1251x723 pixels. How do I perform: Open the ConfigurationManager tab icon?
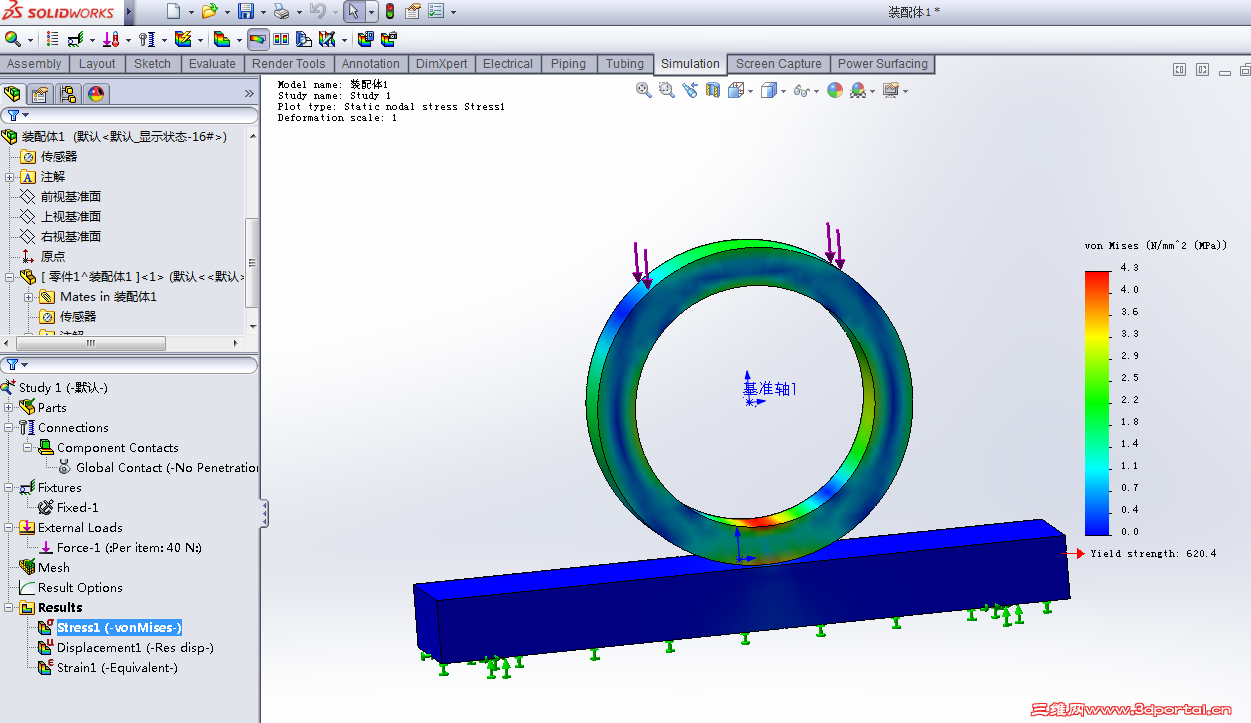pos(68,94)
